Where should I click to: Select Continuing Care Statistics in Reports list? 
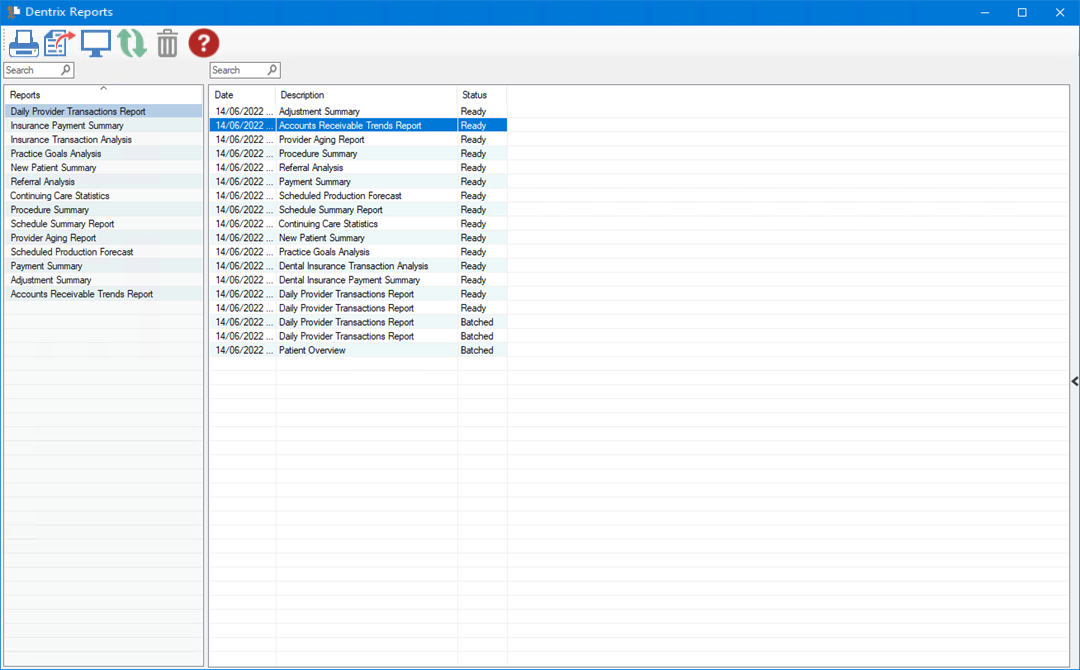(x=60, y=196)
